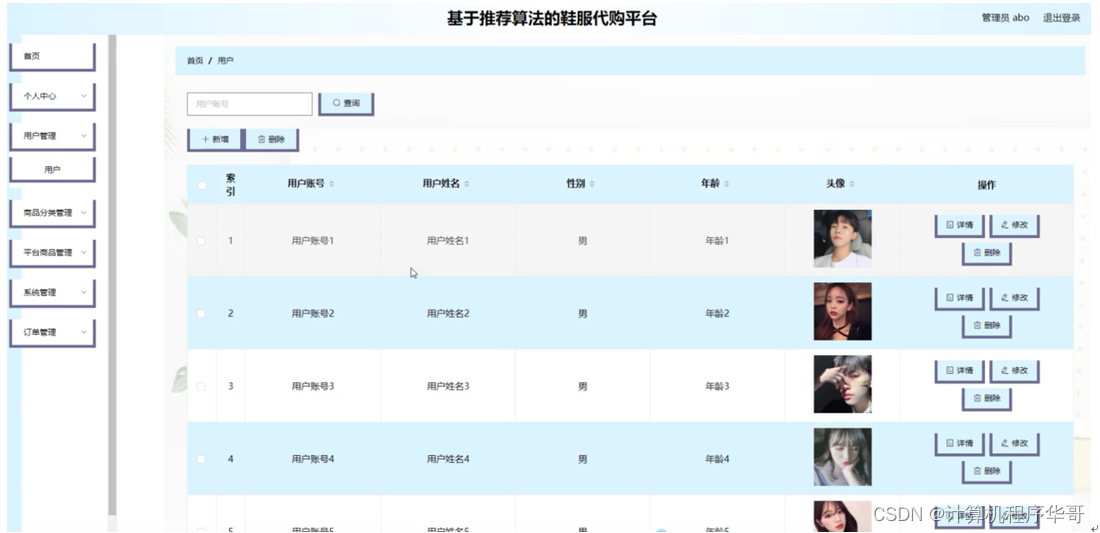
Task: Click the 用户姓名1 cell
Action: point(448,241)
